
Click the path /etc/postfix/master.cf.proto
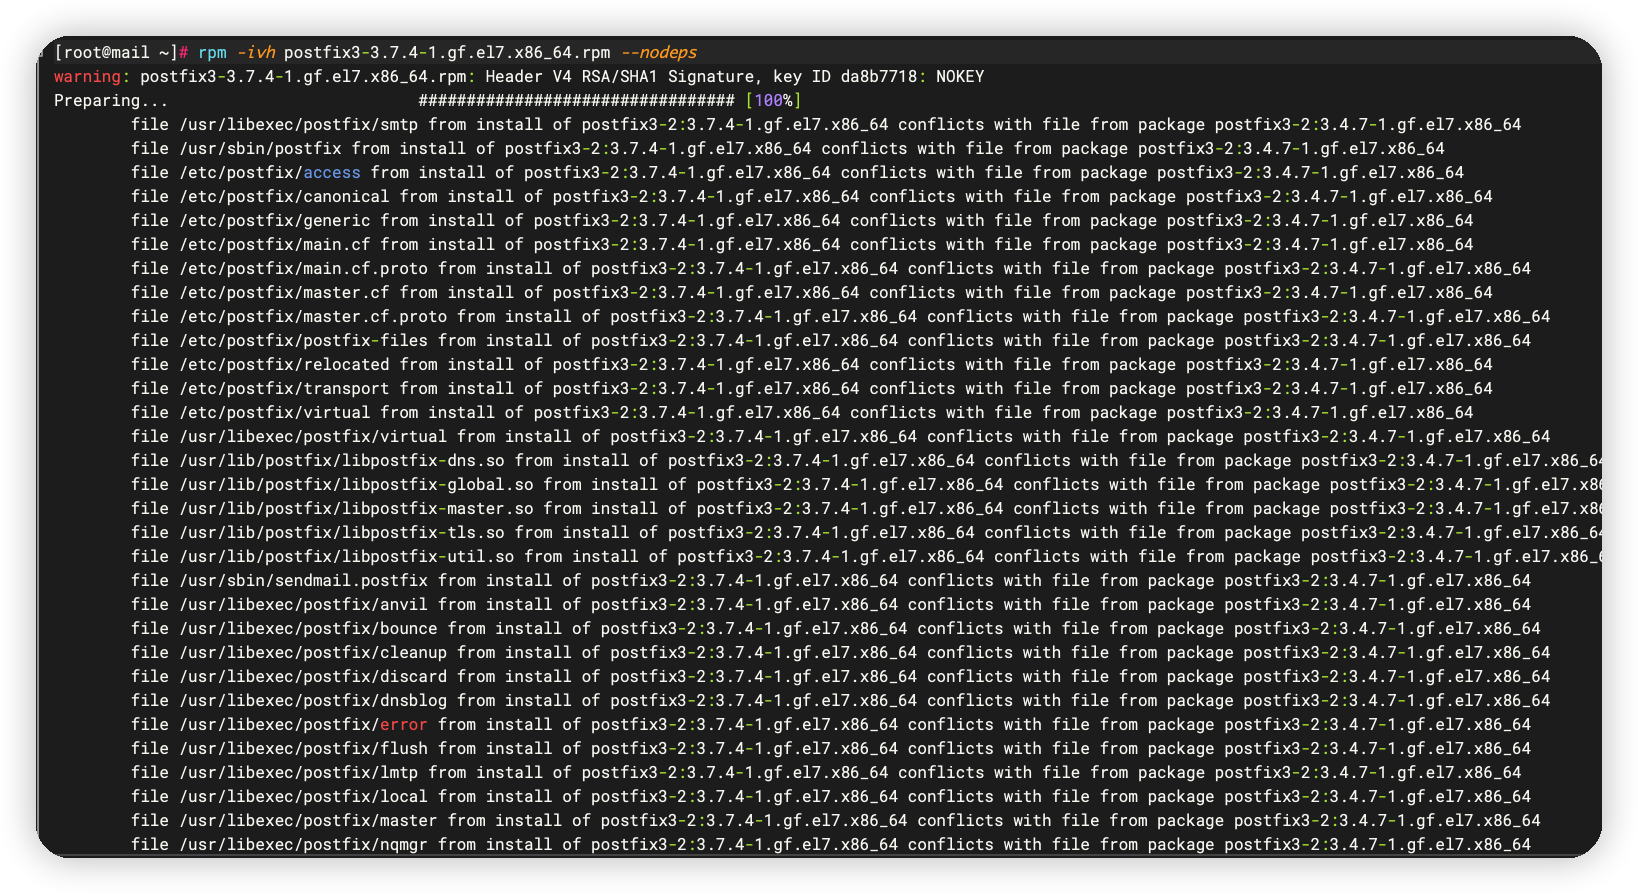313,316
